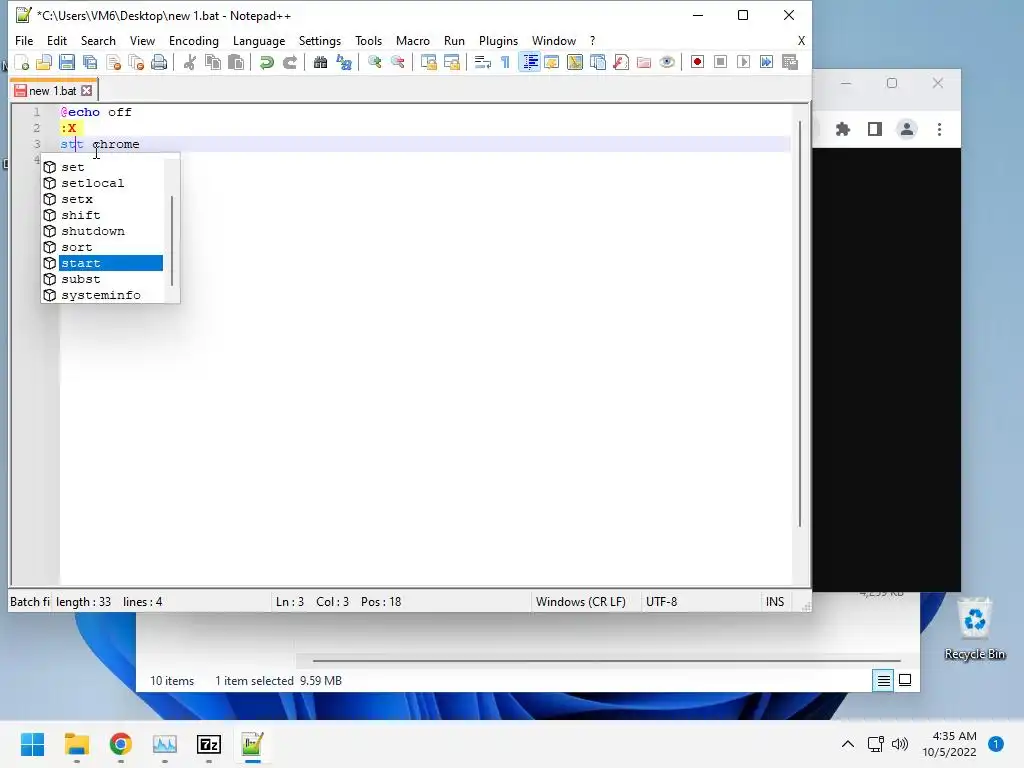Click the Zoom Out magnifier icon

(x=397, y=63)
